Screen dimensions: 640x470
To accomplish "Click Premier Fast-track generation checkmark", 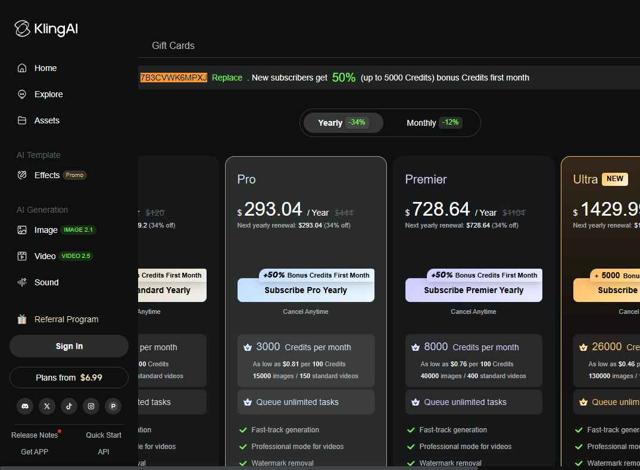I will pos(411,430).
